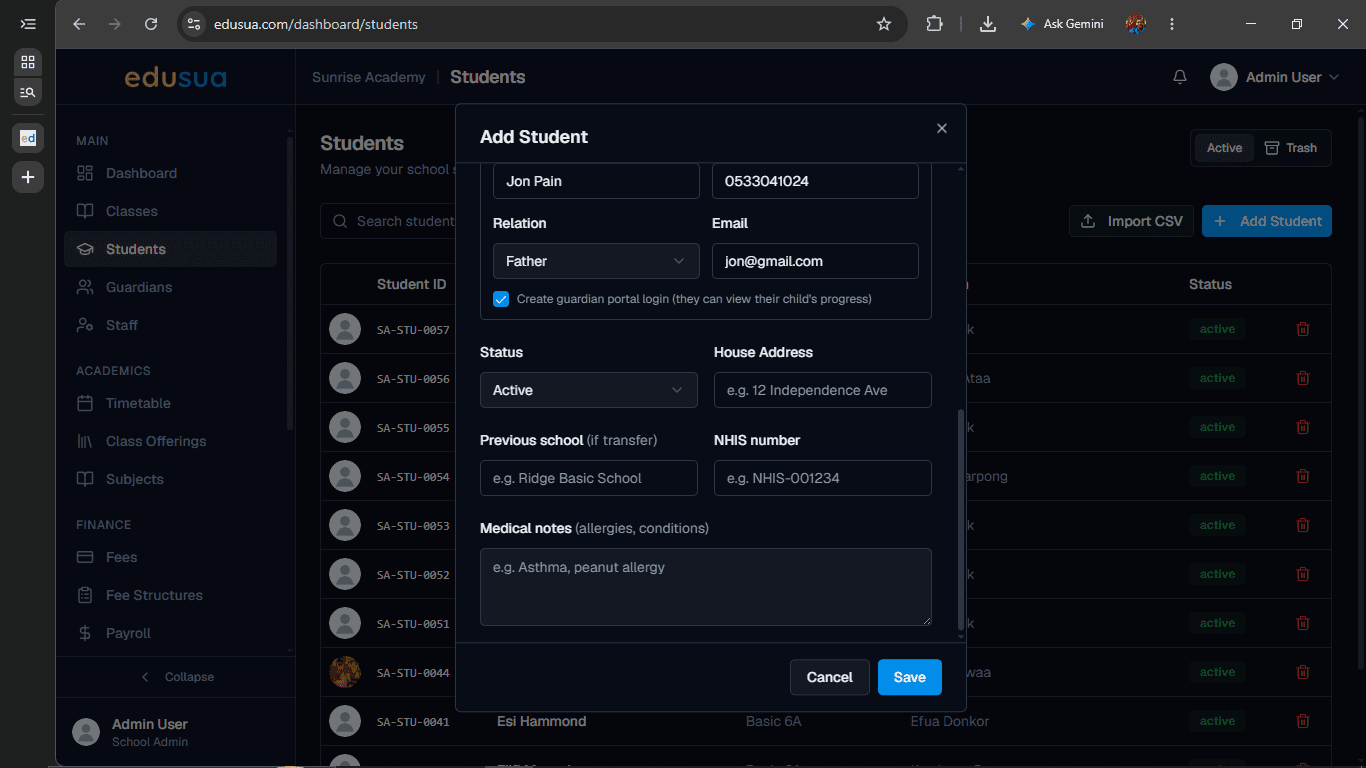The width and height of the screenshot is (1366, 768).
Task: Open Timetable in the sidebar
Action: pyautogui.click(x=170, y=403)
